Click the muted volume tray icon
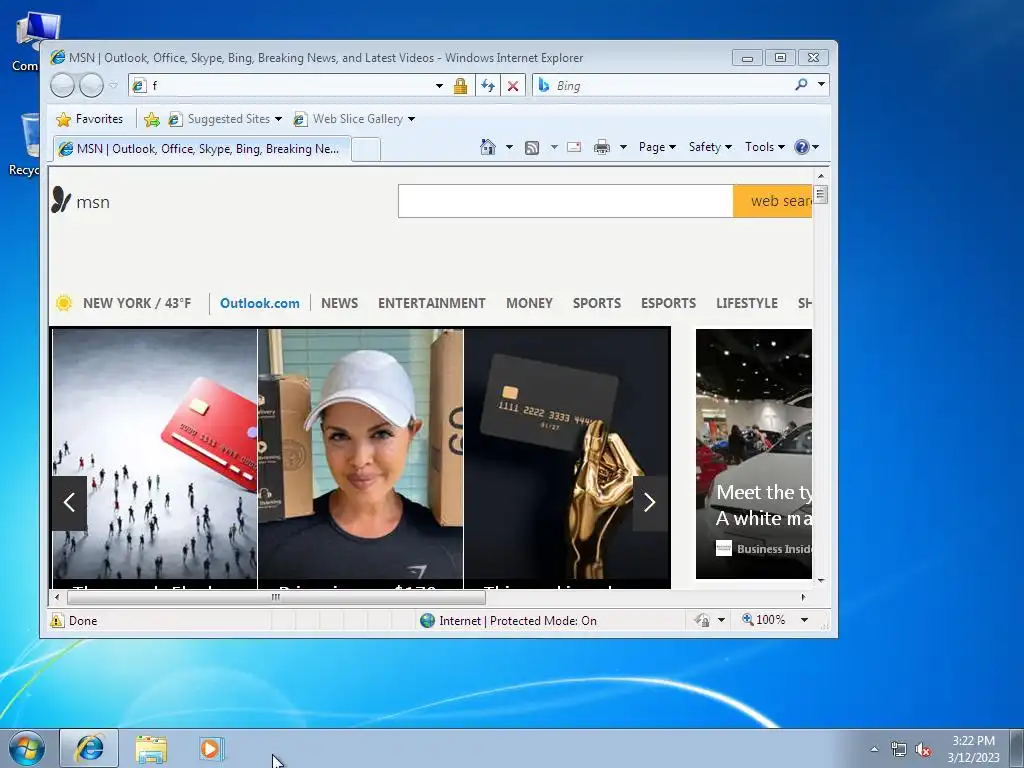The image size is (1024, 768). pos(923,750)
